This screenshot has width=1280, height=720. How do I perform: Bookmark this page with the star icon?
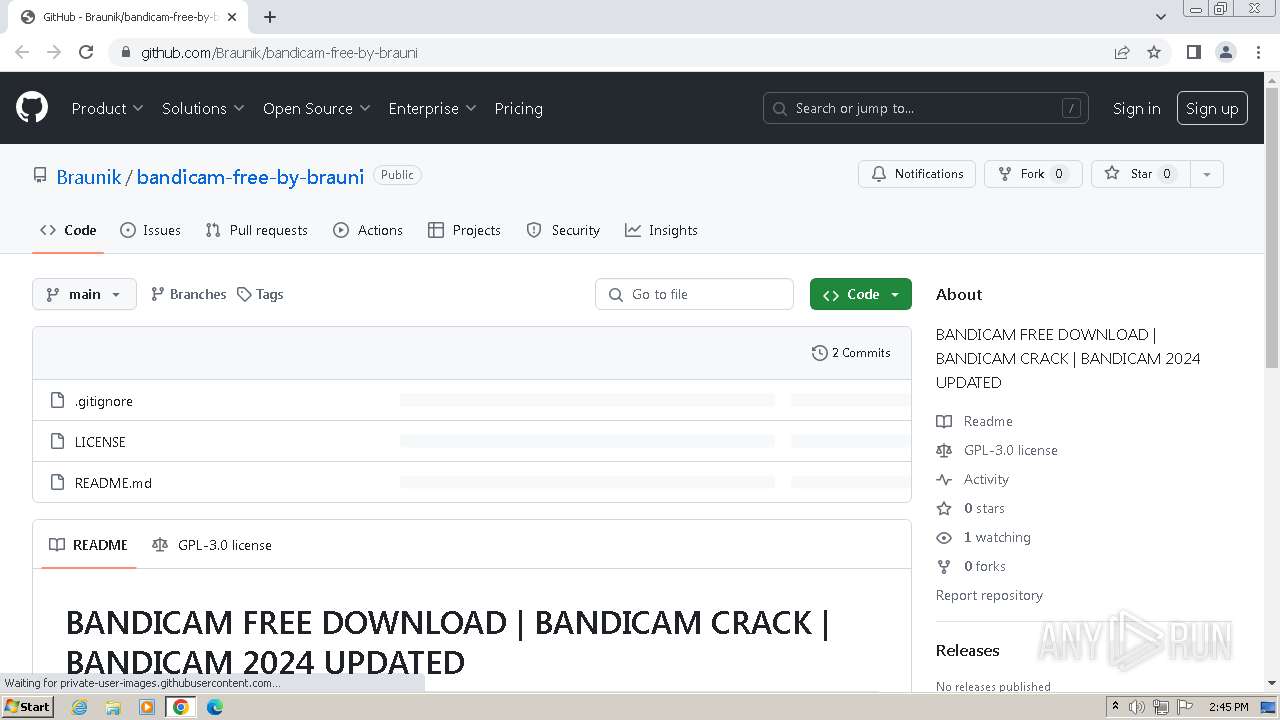[1154, 52]
